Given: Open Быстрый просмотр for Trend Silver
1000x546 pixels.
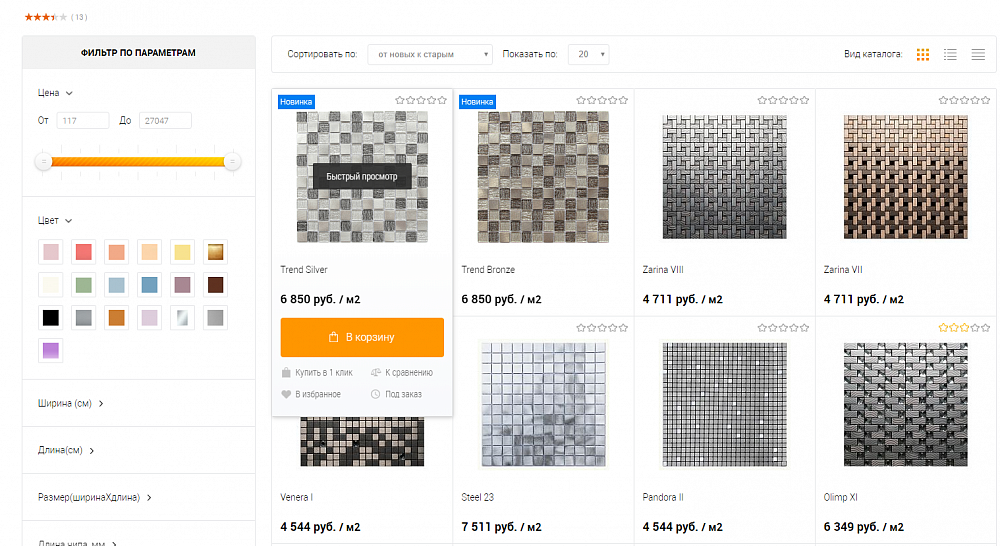Looking at the screenshot, I should click(362, 177).
